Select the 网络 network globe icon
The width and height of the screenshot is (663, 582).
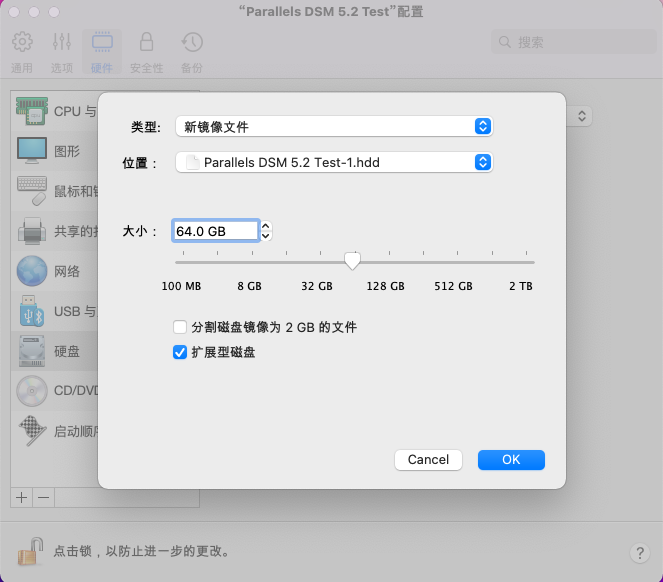coord(32,271)
